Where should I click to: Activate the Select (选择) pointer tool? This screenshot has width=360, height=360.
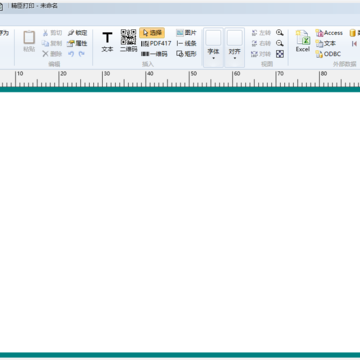(152, 33)
